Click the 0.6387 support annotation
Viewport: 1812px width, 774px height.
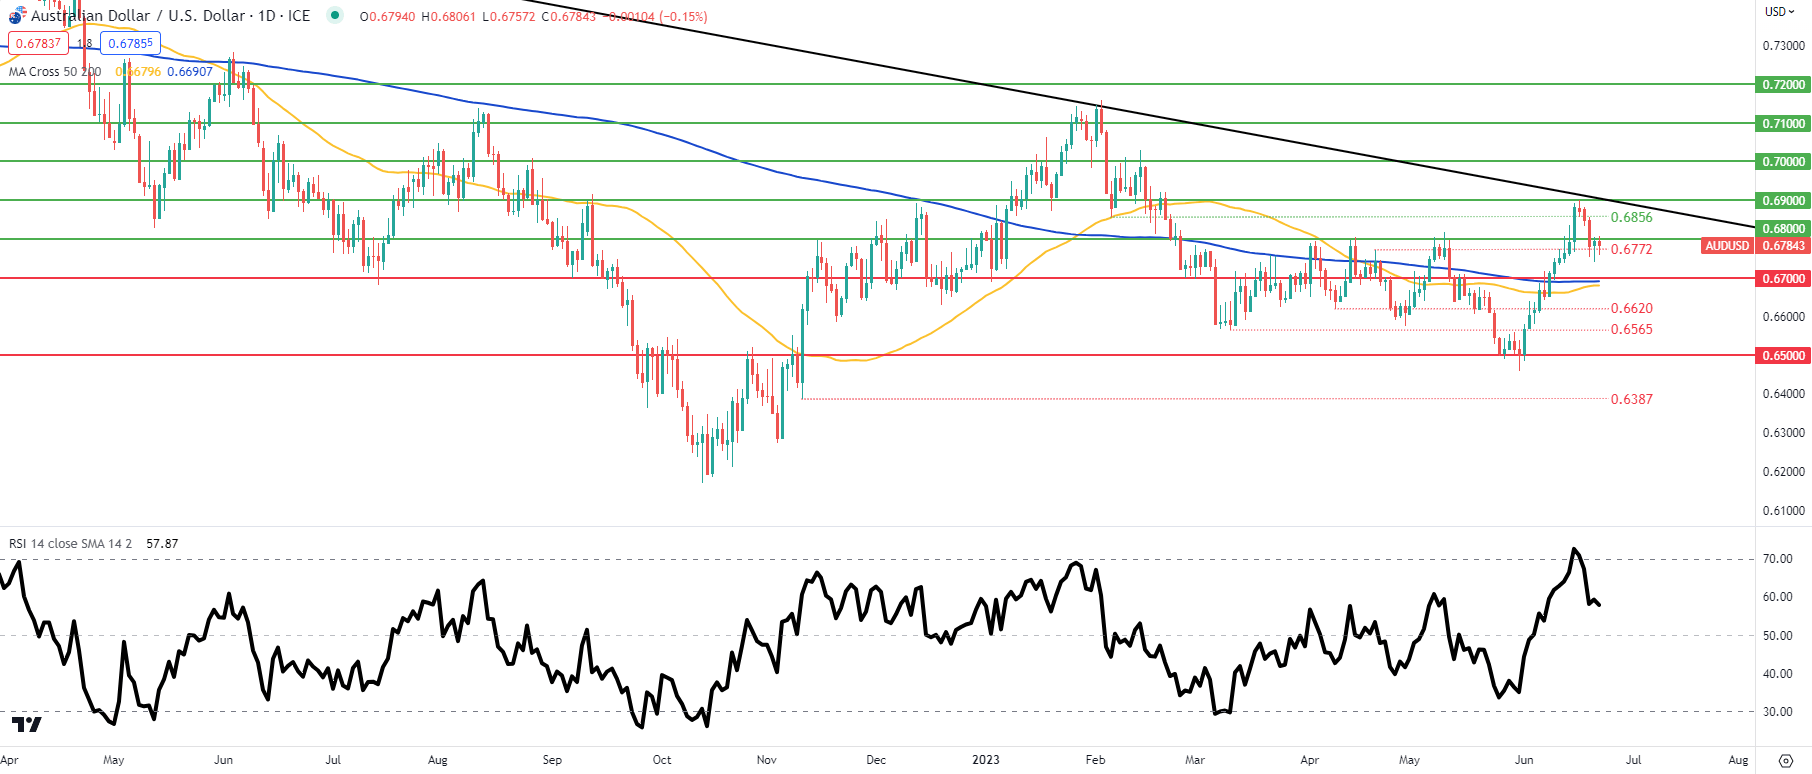[1631, 399]
